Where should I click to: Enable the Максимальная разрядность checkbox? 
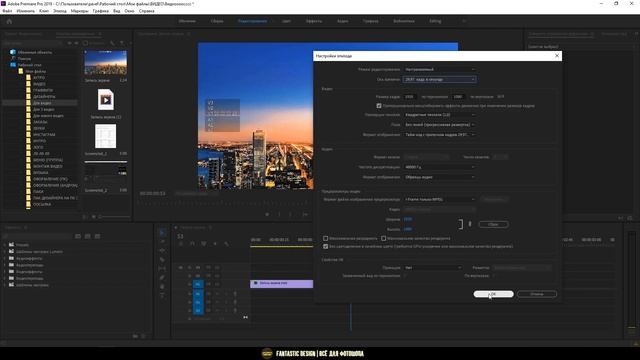click(x=325, y=238)
